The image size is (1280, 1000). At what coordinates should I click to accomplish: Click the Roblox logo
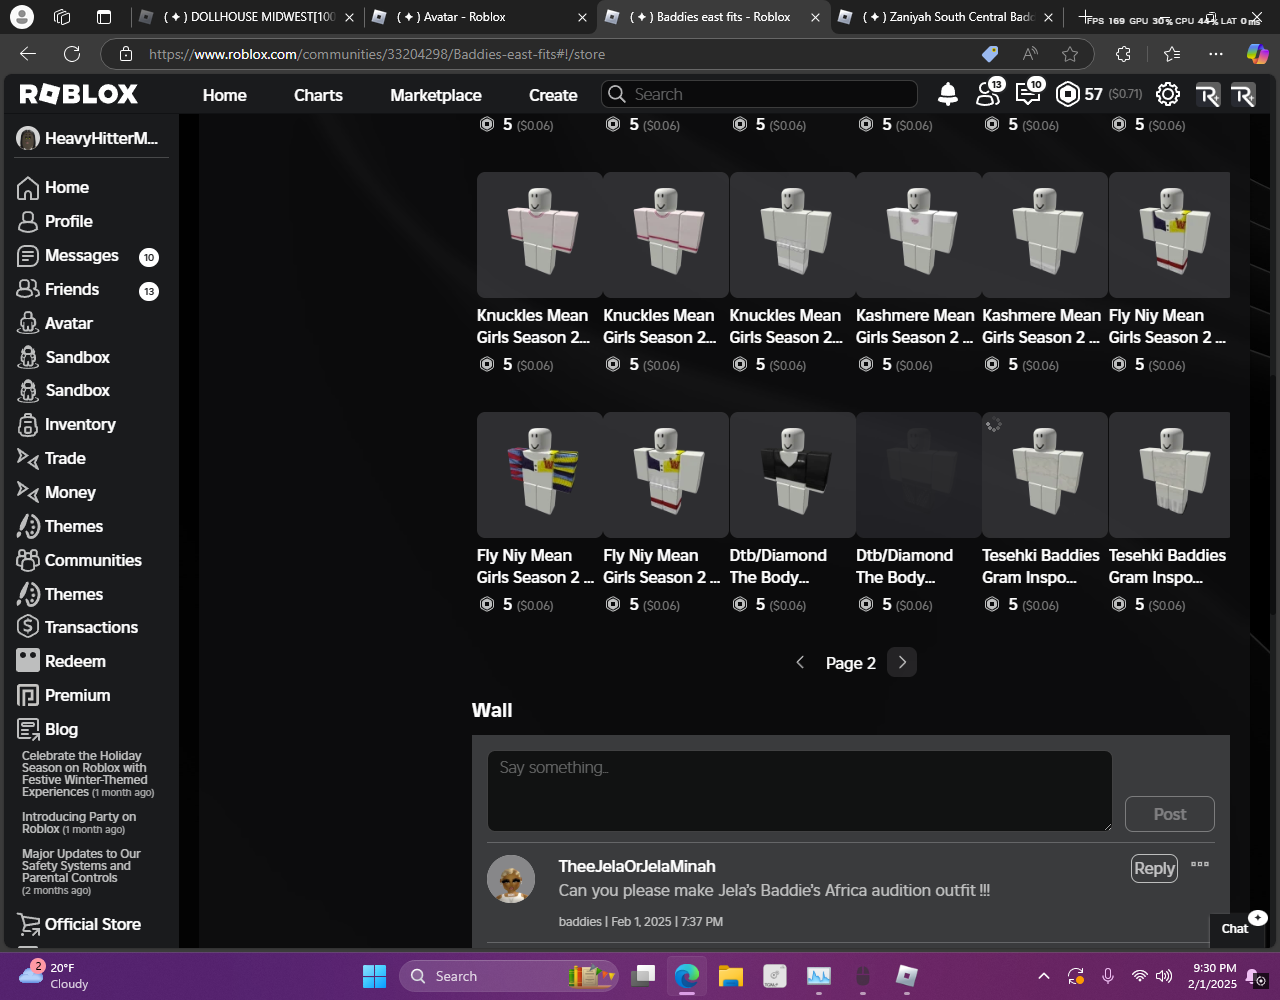(79, 94)
